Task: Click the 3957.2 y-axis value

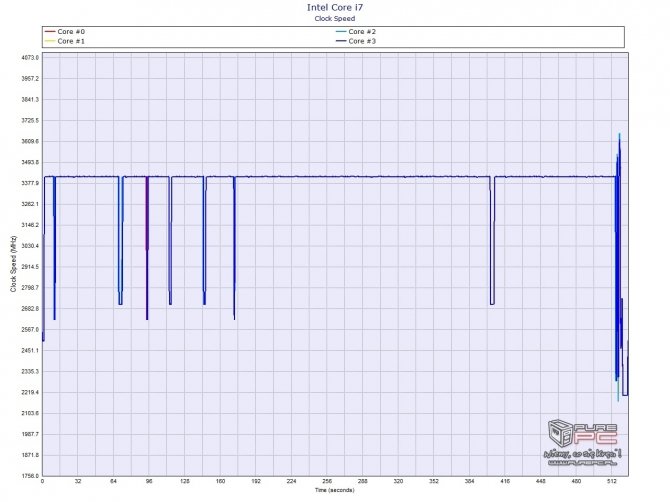Action: [x=30, y=79]
